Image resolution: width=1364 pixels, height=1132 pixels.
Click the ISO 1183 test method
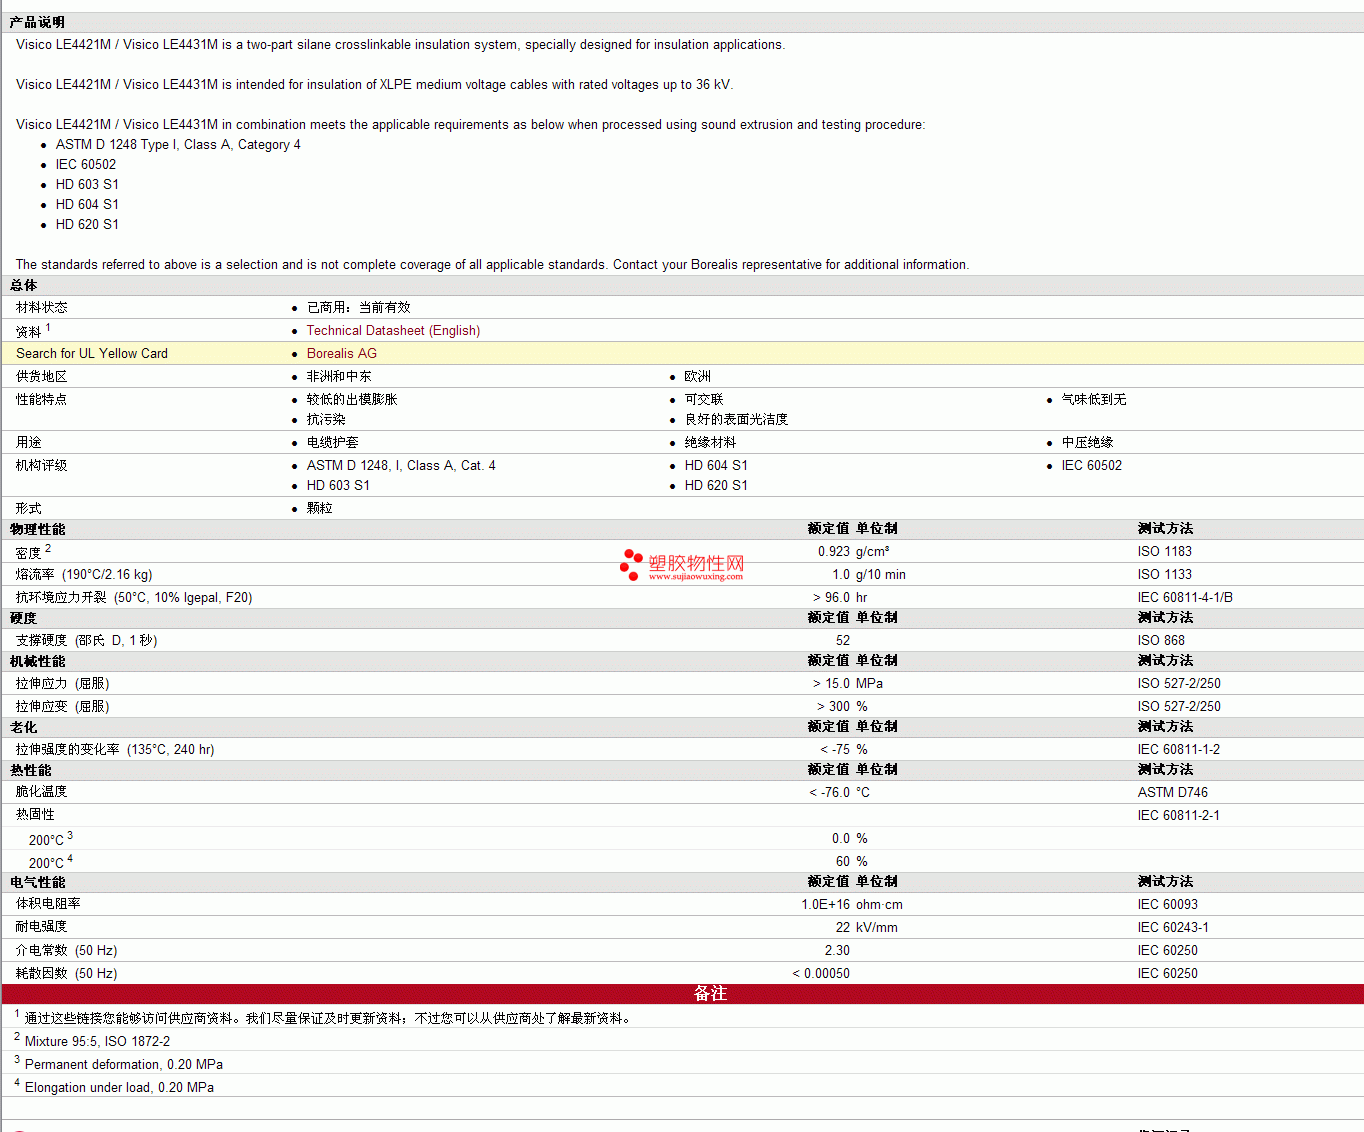click(x=1165, y=552)
